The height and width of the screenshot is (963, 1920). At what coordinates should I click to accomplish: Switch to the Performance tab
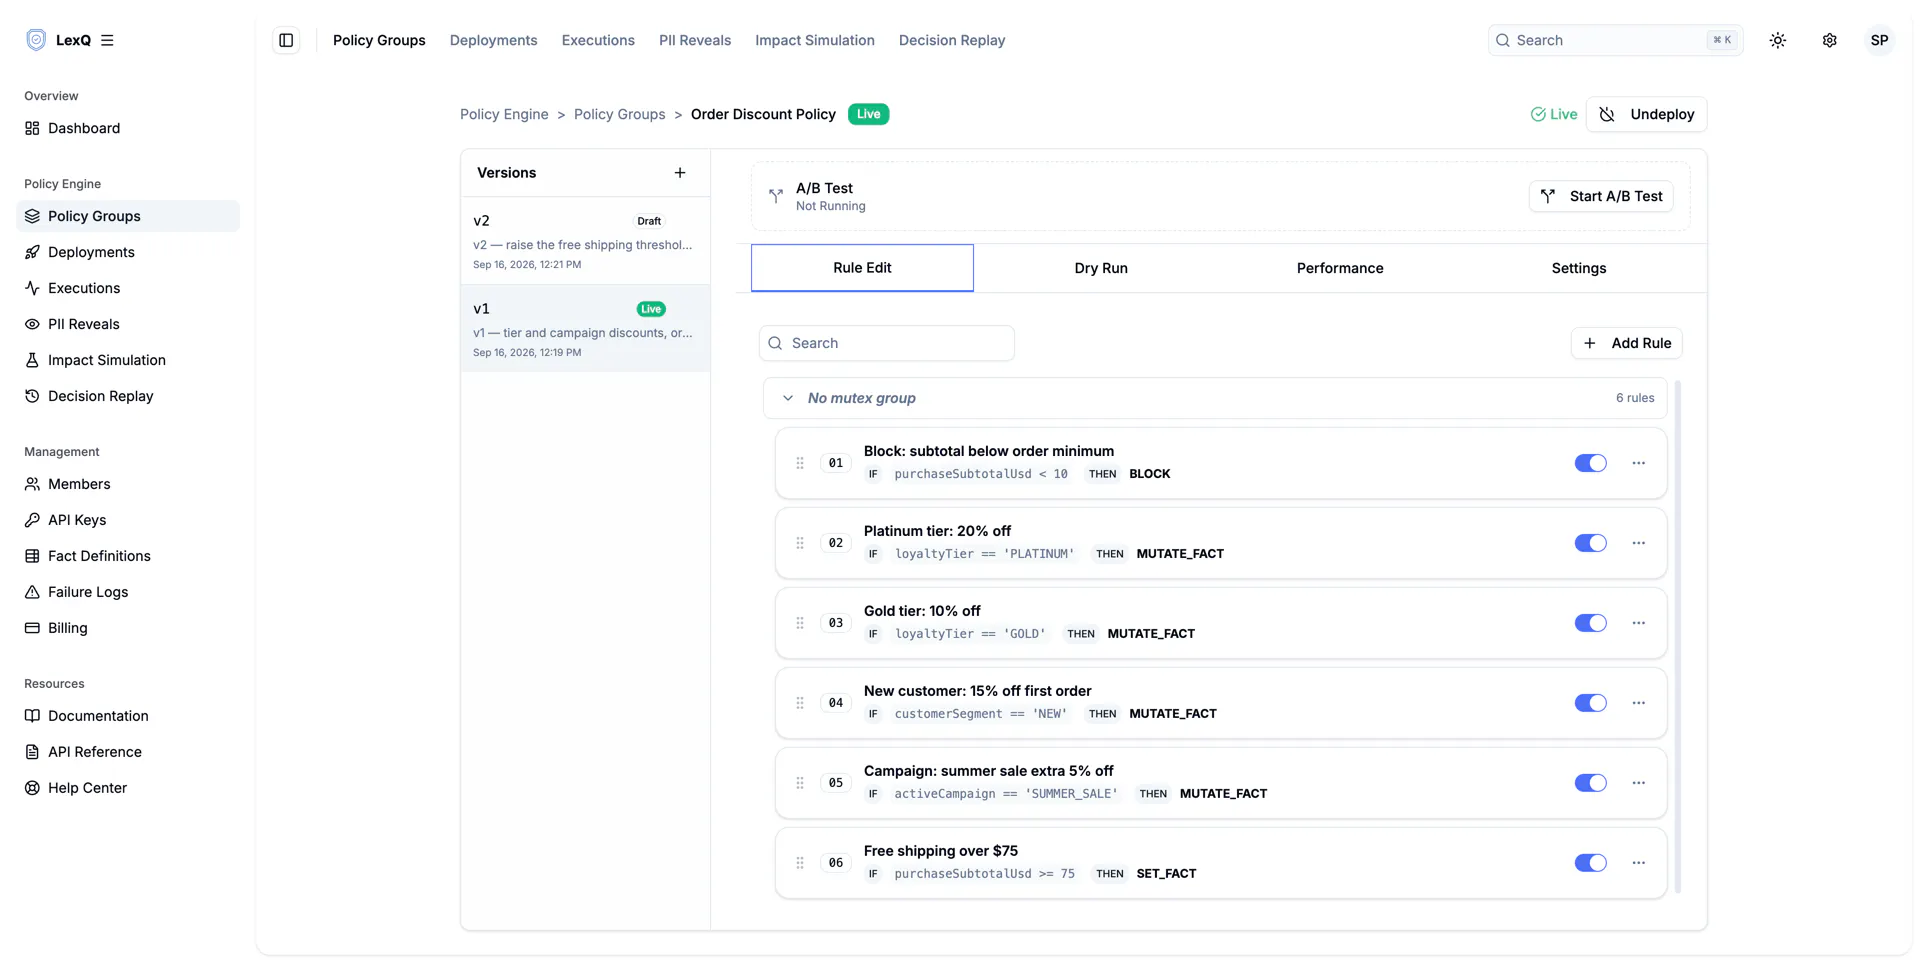point(1340,268)
